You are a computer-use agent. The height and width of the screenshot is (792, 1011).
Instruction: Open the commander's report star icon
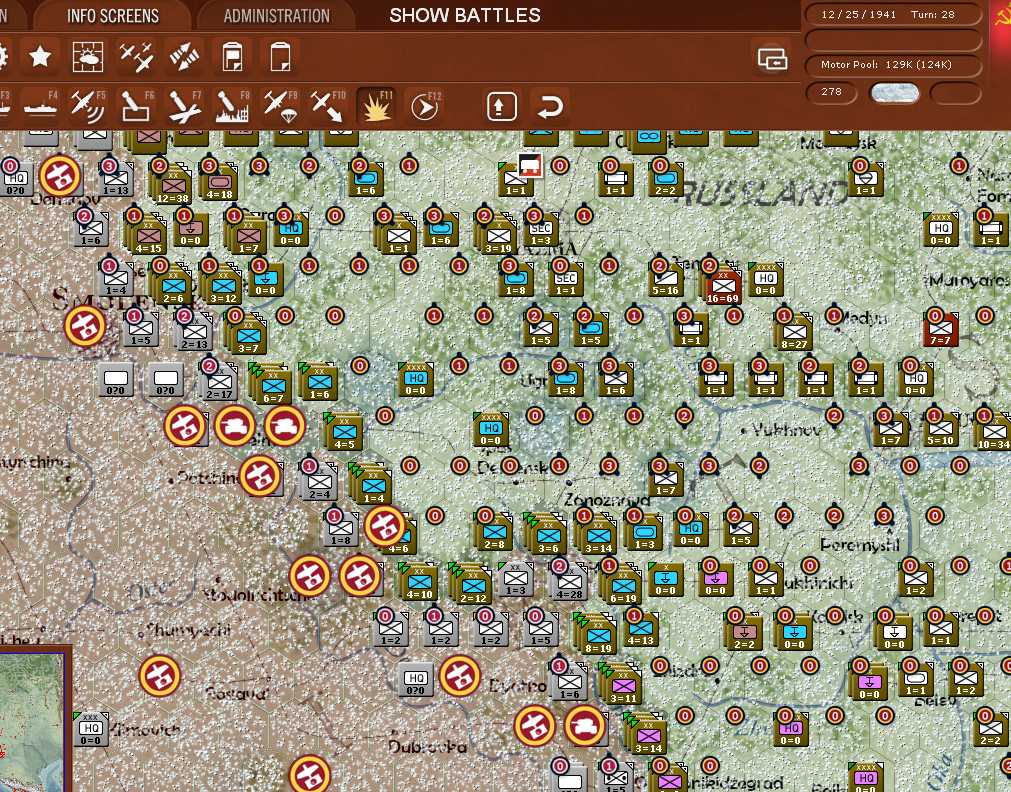tap(40, 57)
